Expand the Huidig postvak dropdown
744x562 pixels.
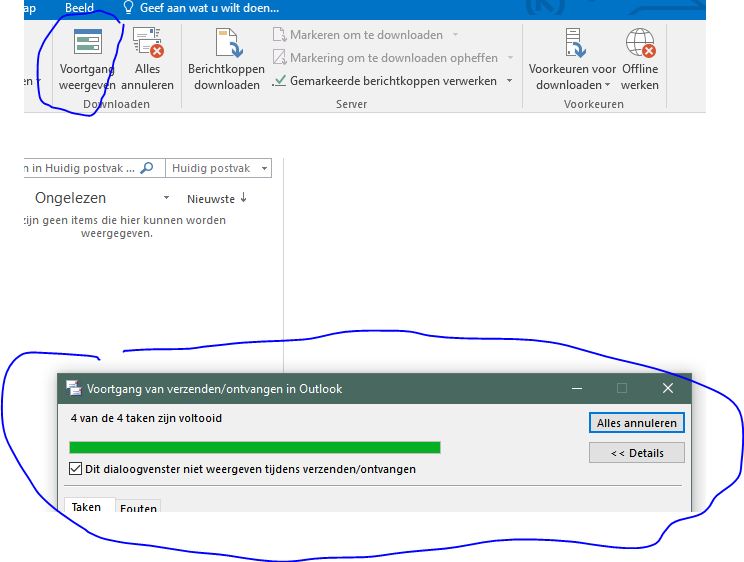pos(263,169)
